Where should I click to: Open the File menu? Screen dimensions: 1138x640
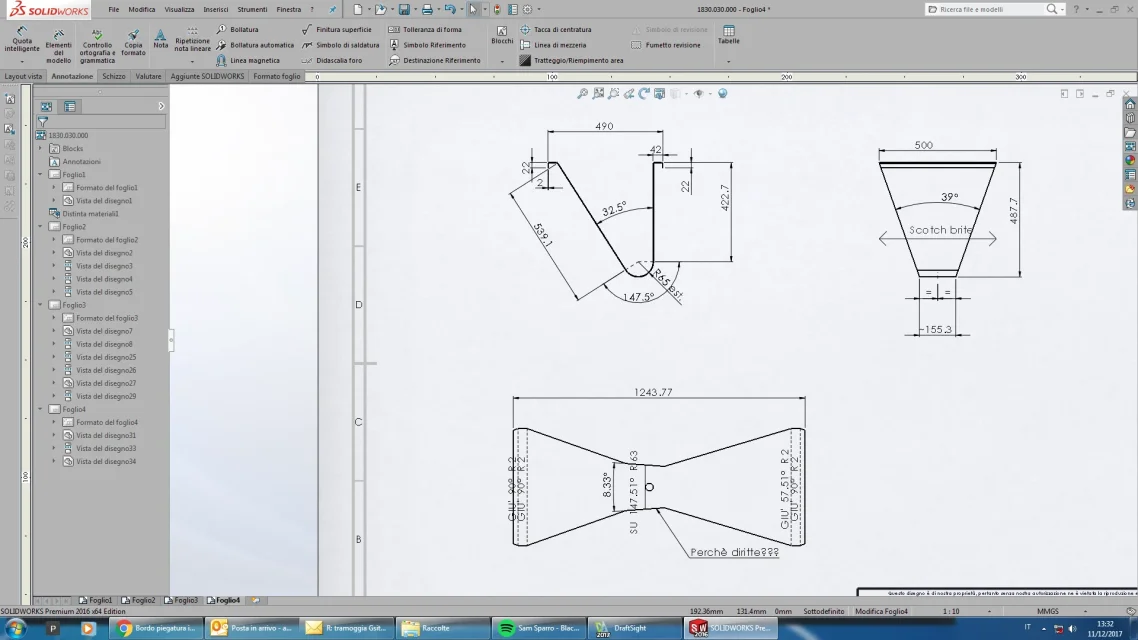(113, 9)
